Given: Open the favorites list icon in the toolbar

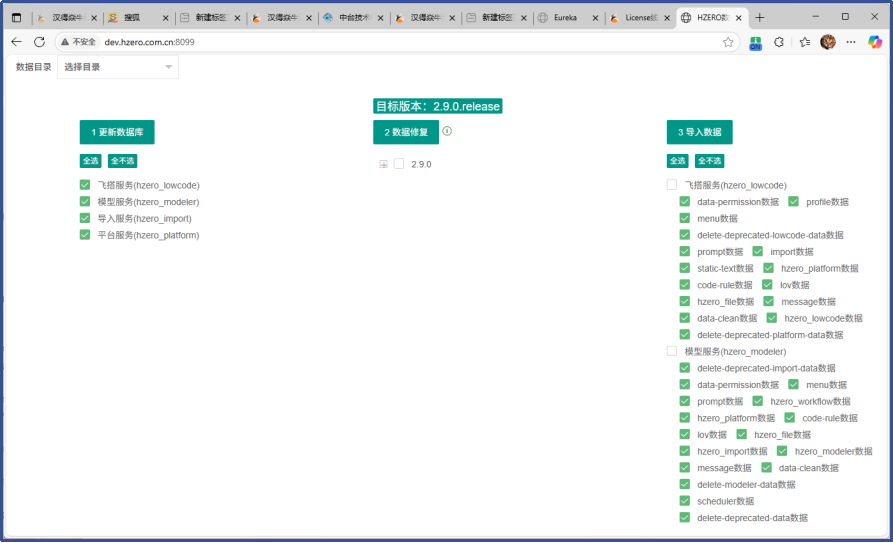Looking at the screenshot, I should [x=805, y=42].
